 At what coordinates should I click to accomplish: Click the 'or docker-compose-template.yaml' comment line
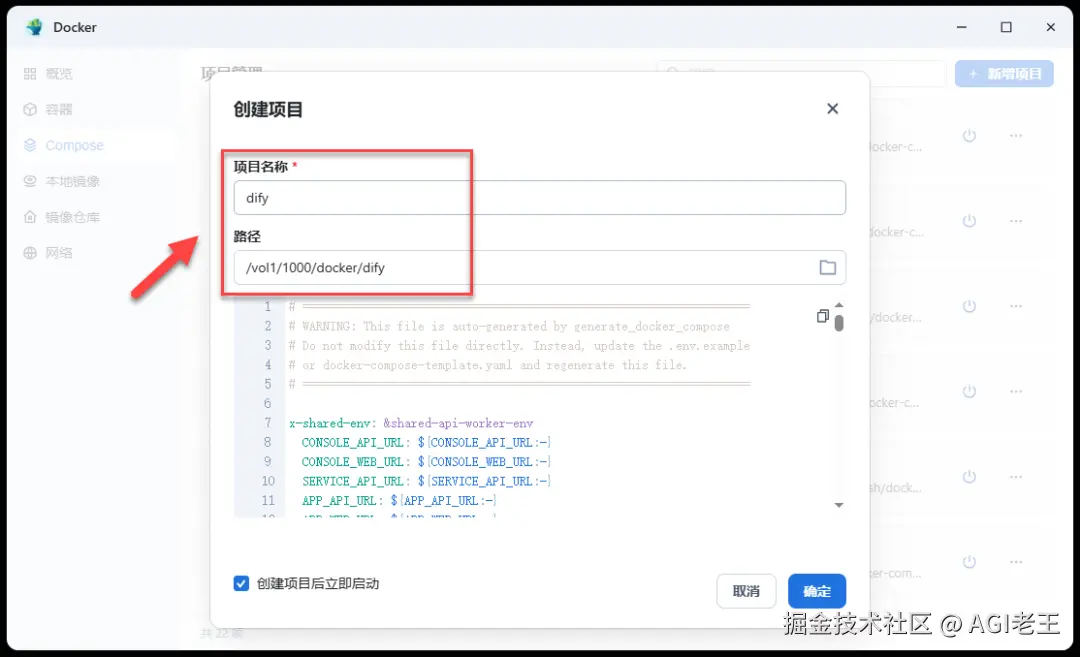(488, 365)
